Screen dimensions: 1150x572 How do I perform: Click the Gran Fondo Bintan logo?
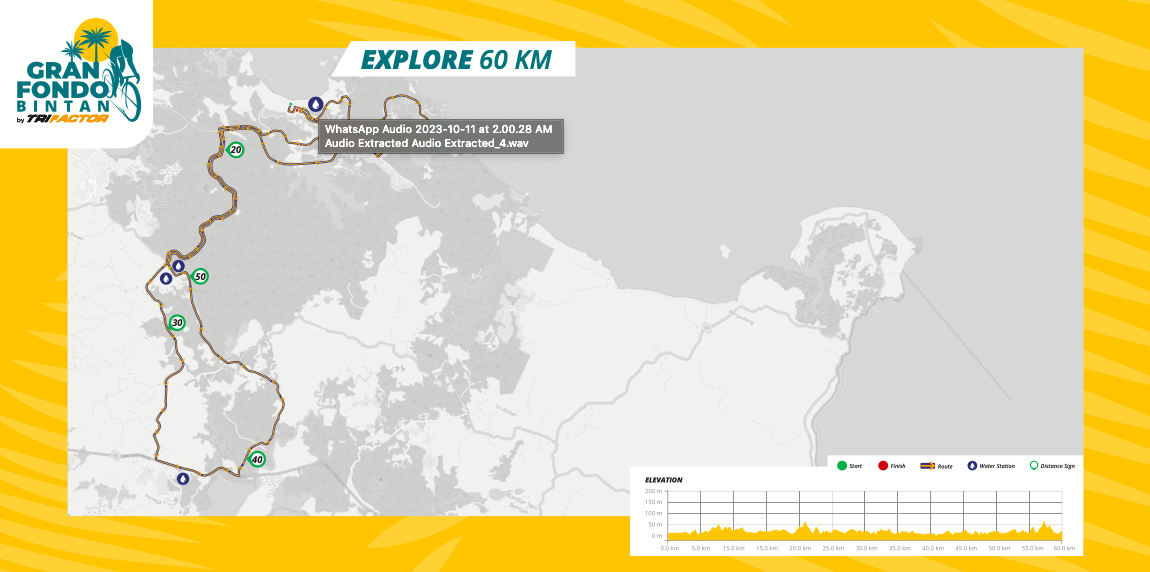tap(78, 74)
